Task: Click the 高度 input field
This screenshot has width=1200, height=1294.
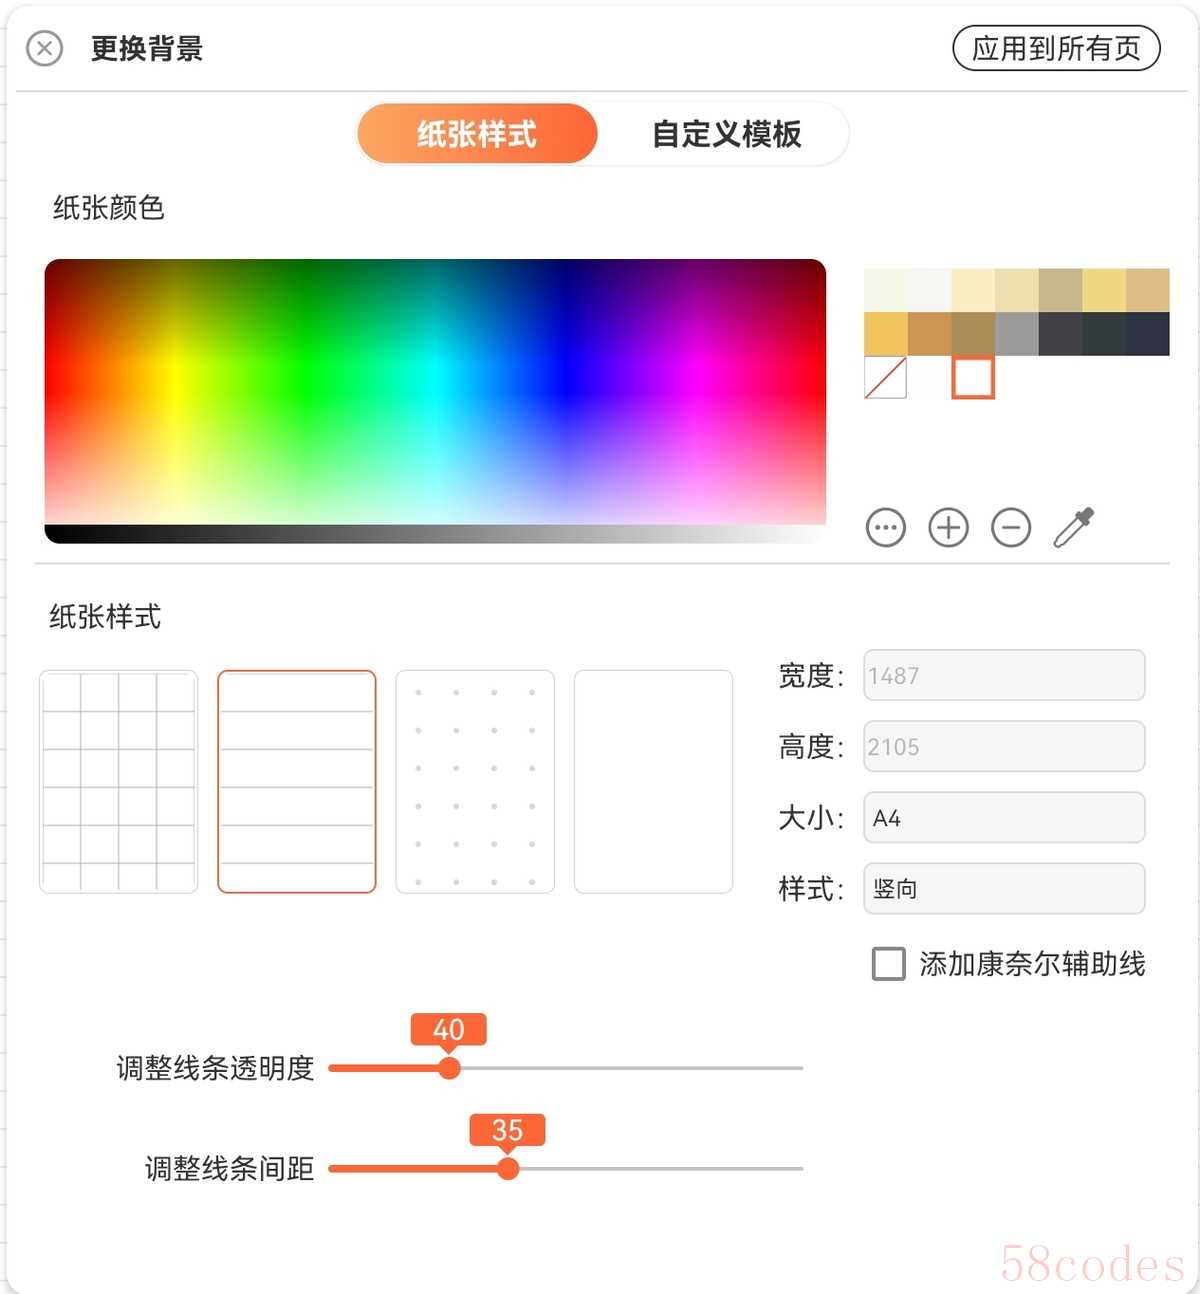Action: pyautogui.click(x=1004, y=746)
